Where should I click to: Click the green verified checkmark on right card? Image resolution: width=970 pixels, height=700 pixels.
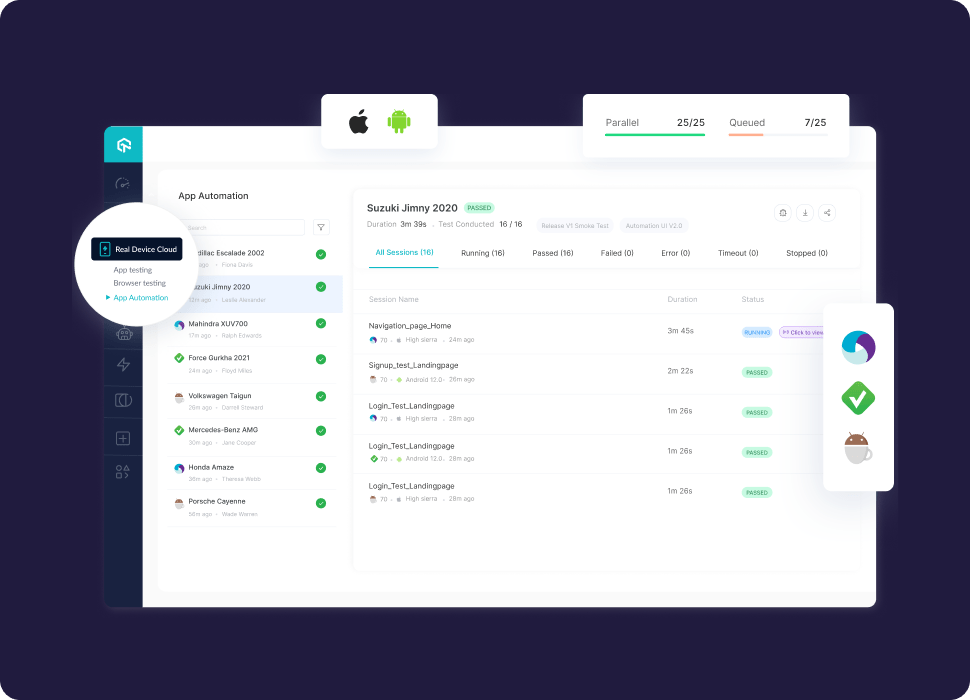pyautogui.click(x=858, y=398)
